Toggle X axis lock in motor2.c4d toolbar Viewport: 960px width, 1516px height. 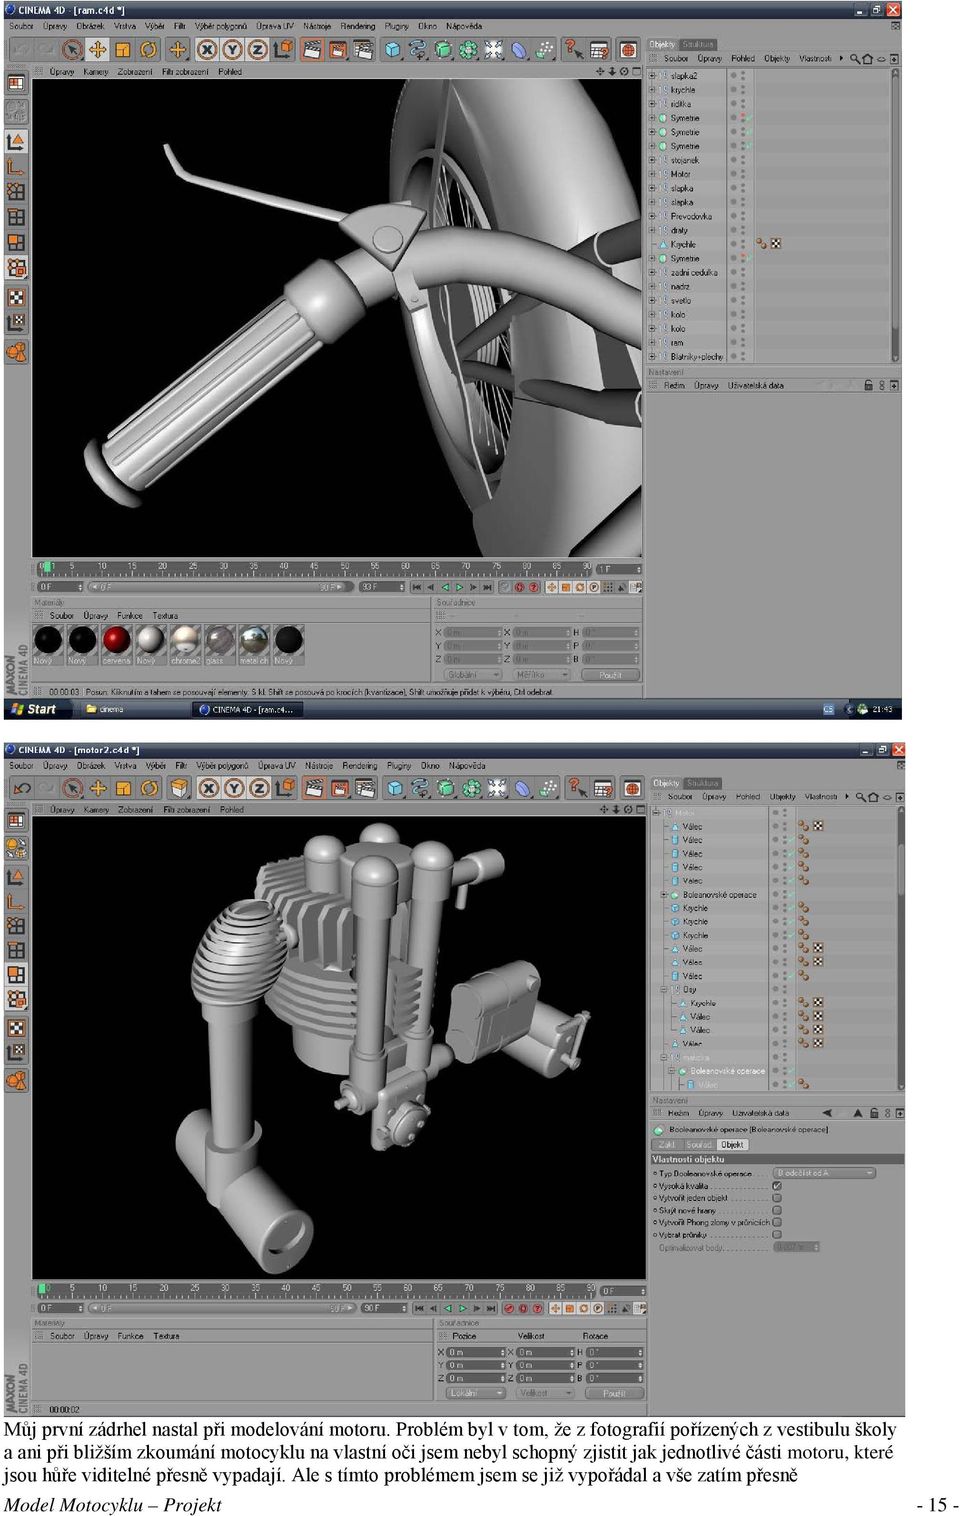pyautogui.click(x=208, y=788)
